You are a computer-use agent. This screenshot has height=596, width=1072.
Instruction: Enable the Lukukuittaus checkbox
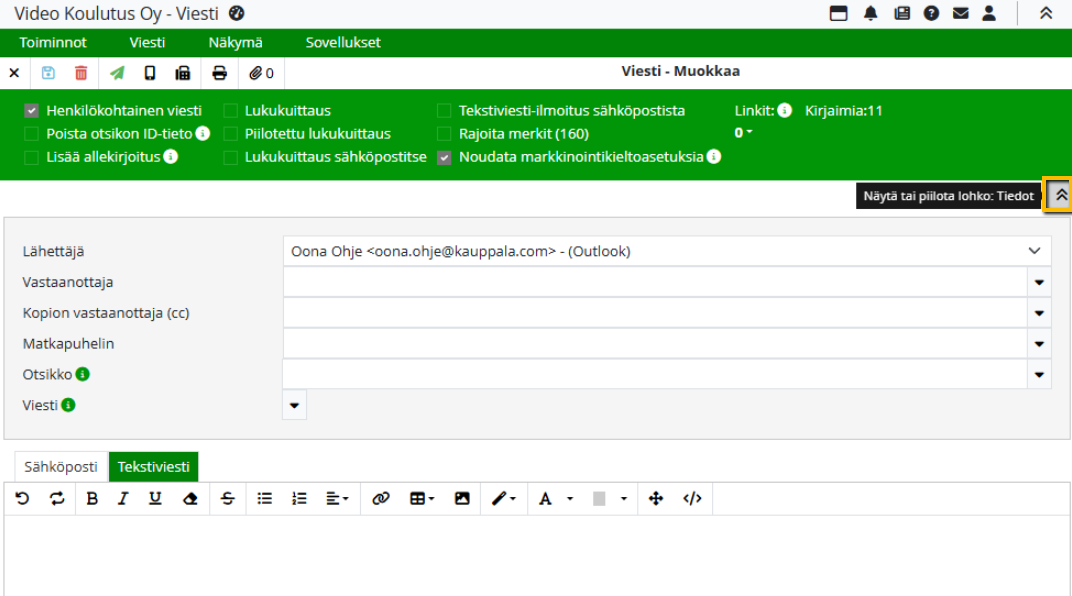231,111
